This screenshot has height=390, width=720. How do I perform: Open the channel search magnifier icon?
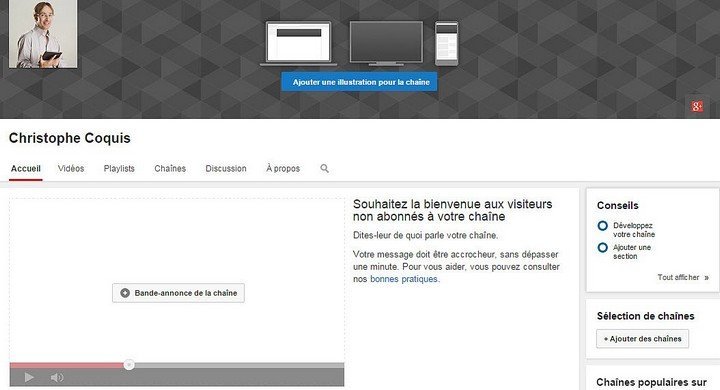tap(324, 169)
